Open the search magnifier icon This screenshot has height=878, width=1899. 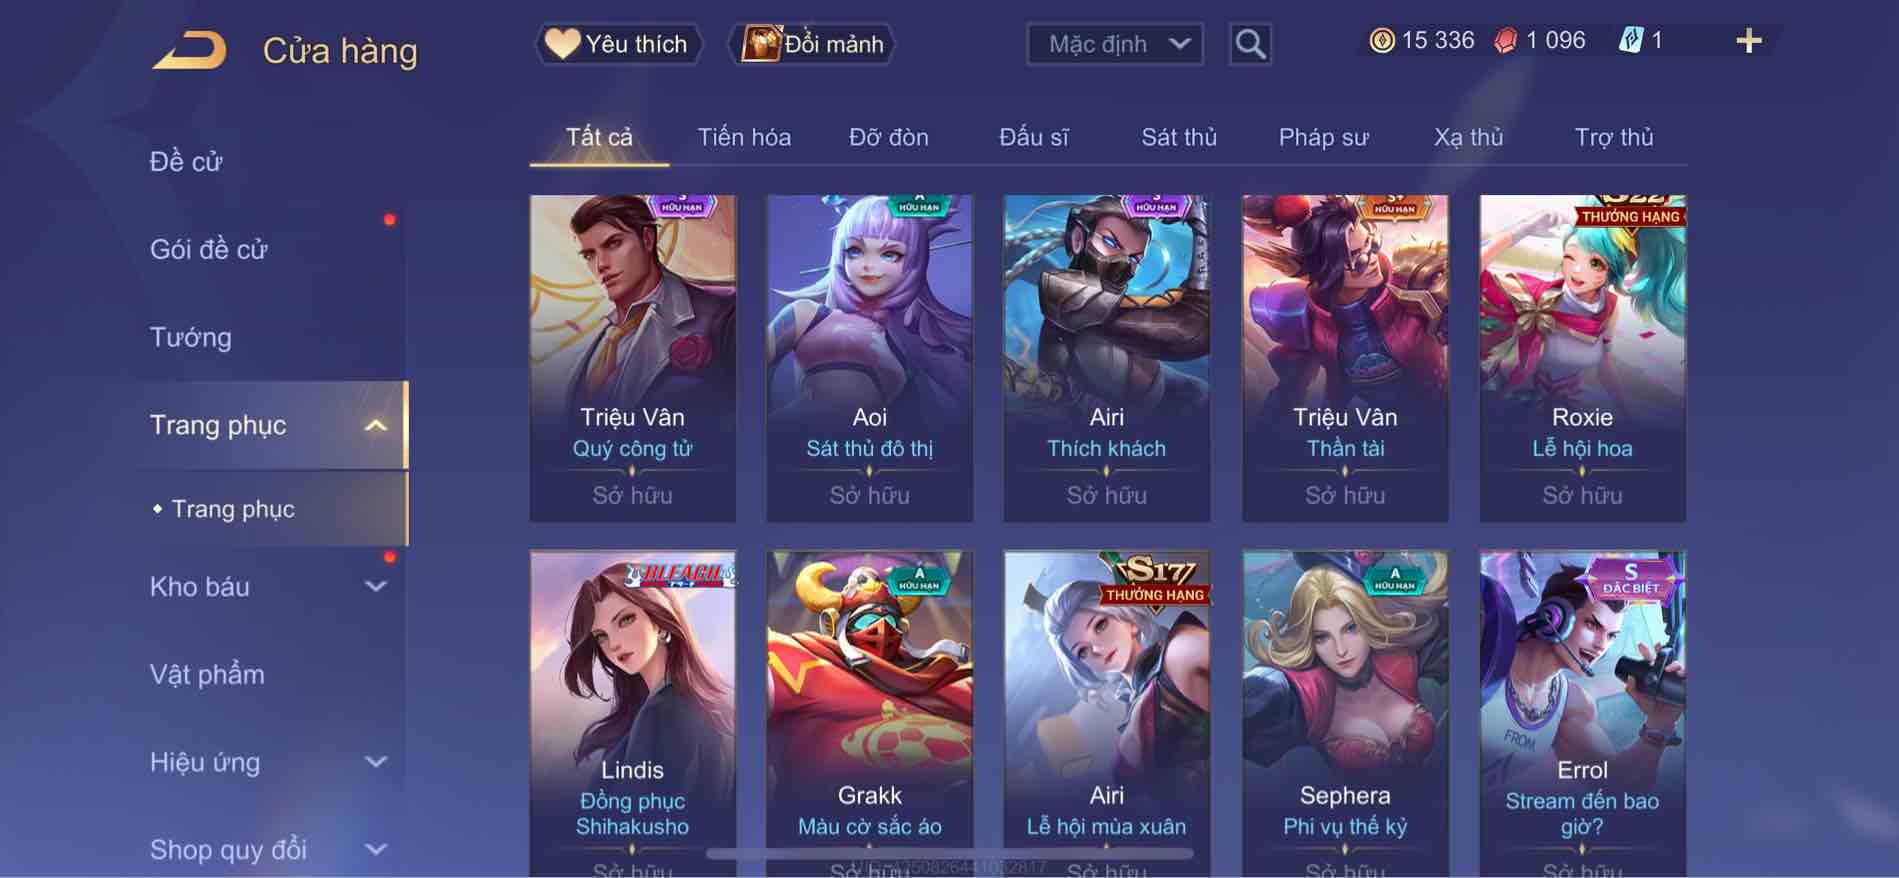(x=1250, y=44)
